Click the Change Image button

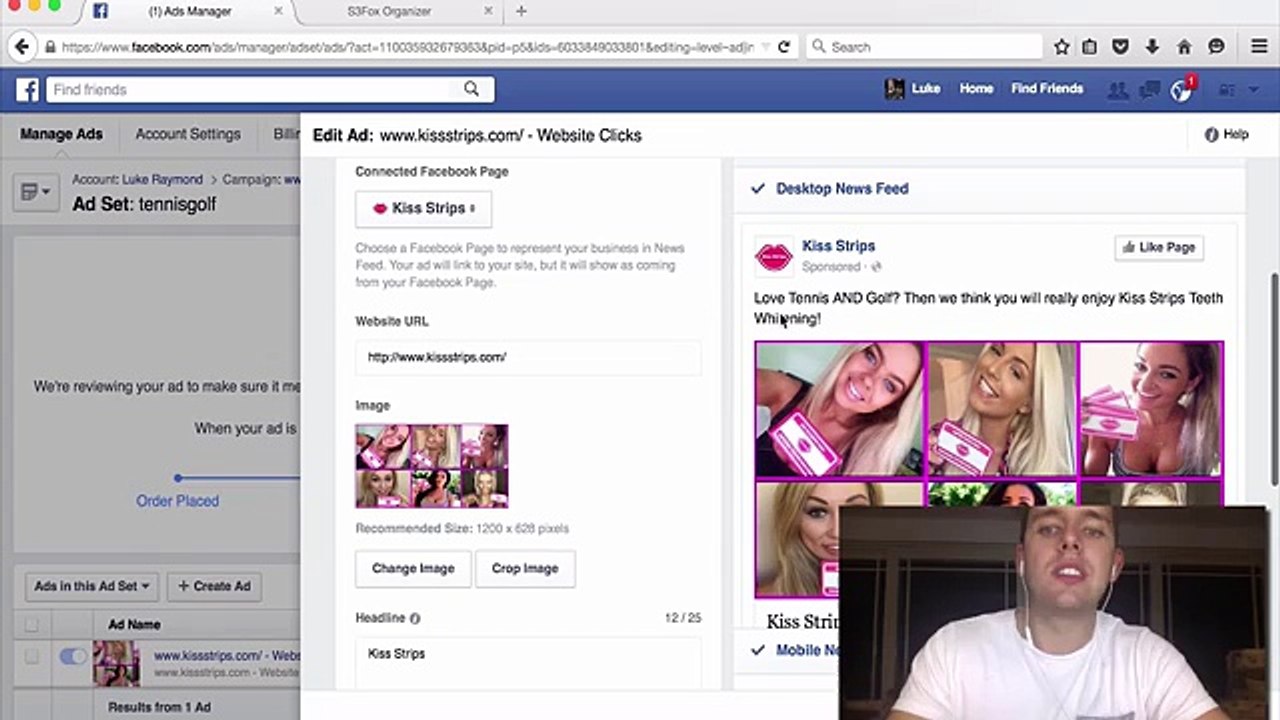point(413,569)
